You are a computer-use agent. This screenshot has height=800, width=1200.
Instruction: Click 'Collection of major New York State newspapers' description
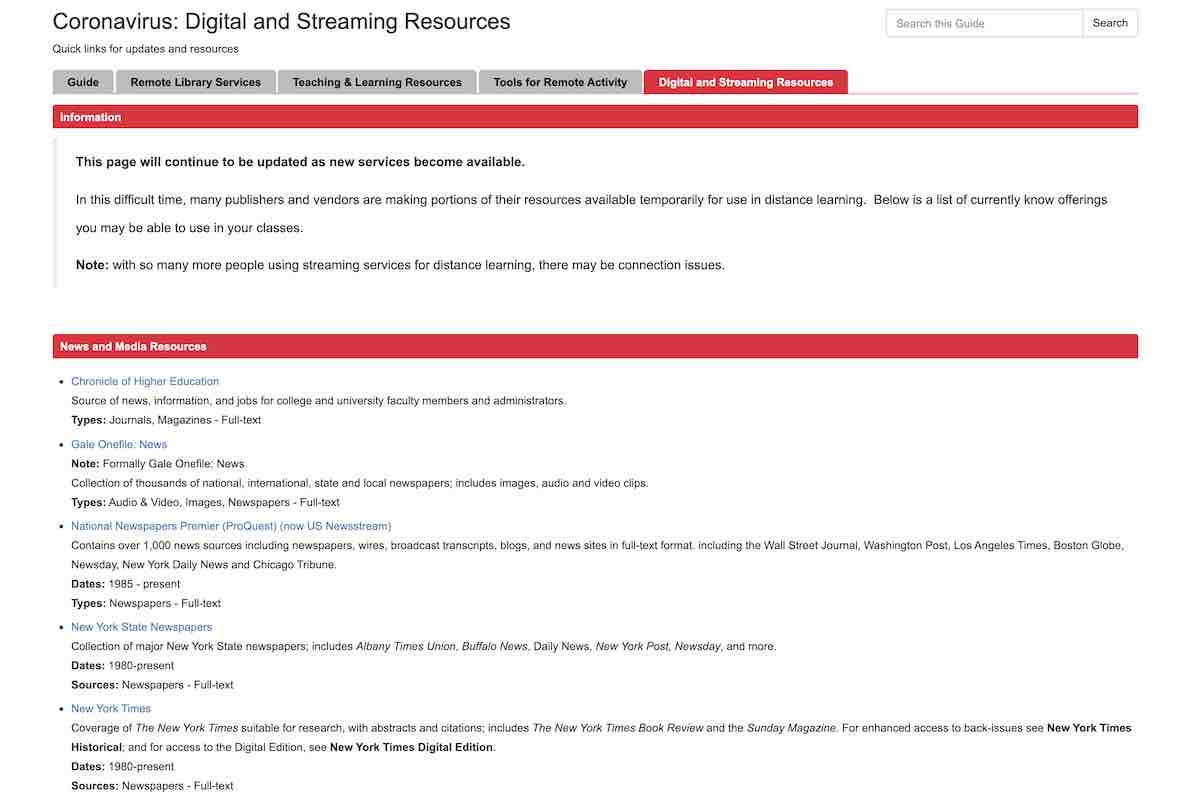coord(424,646)
